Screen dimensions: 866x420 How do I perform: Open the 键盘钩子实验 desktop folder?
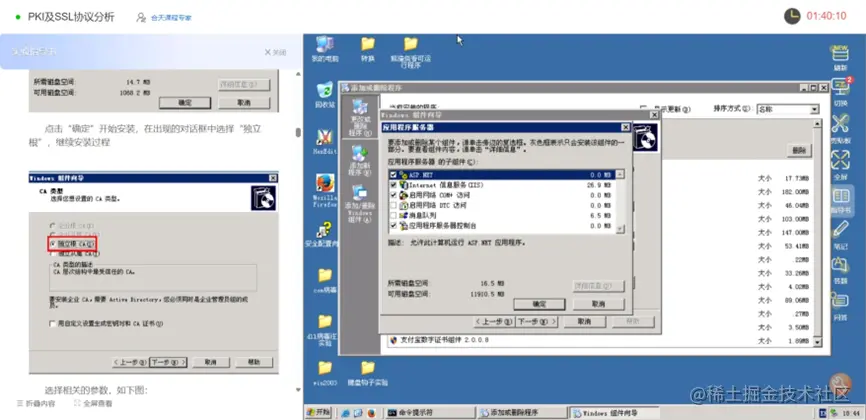point(367,372)
